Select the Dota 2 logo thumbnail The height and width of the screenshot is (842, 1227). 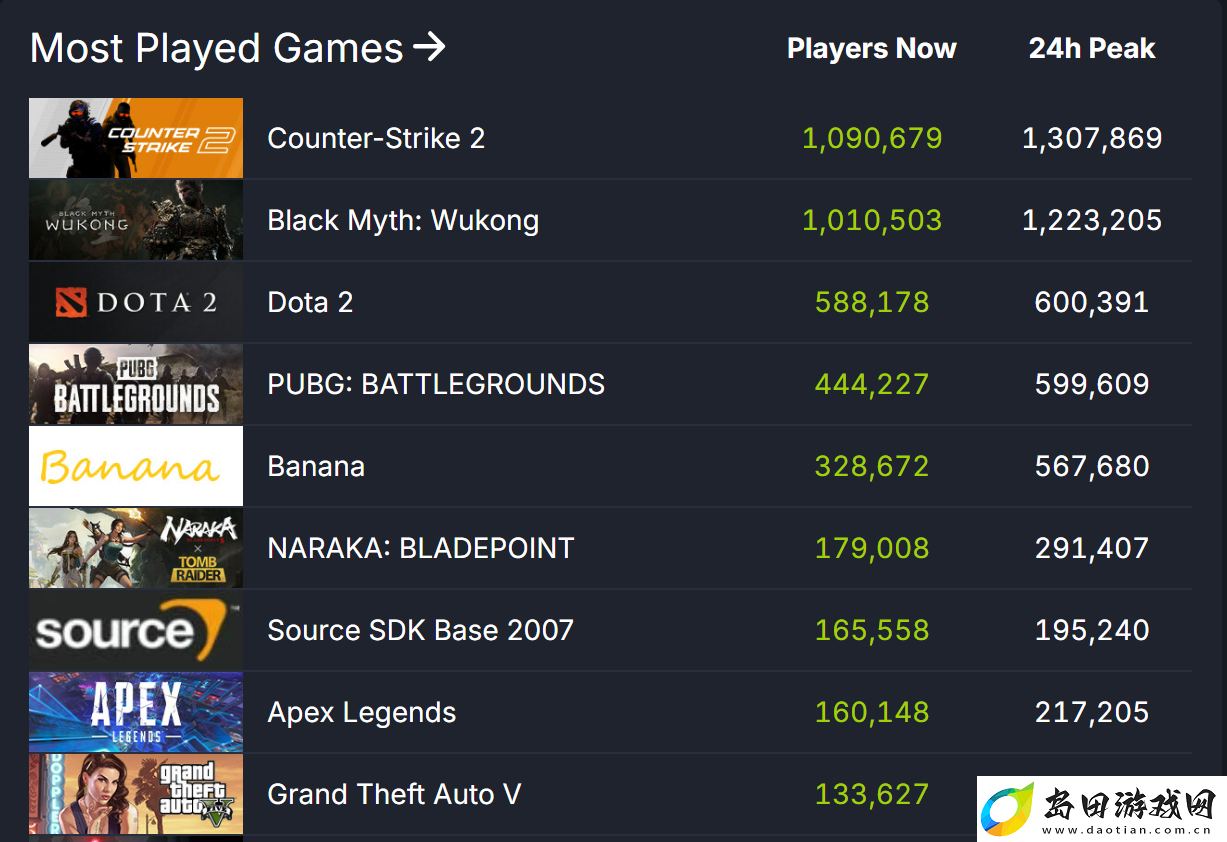pos(136,302)
